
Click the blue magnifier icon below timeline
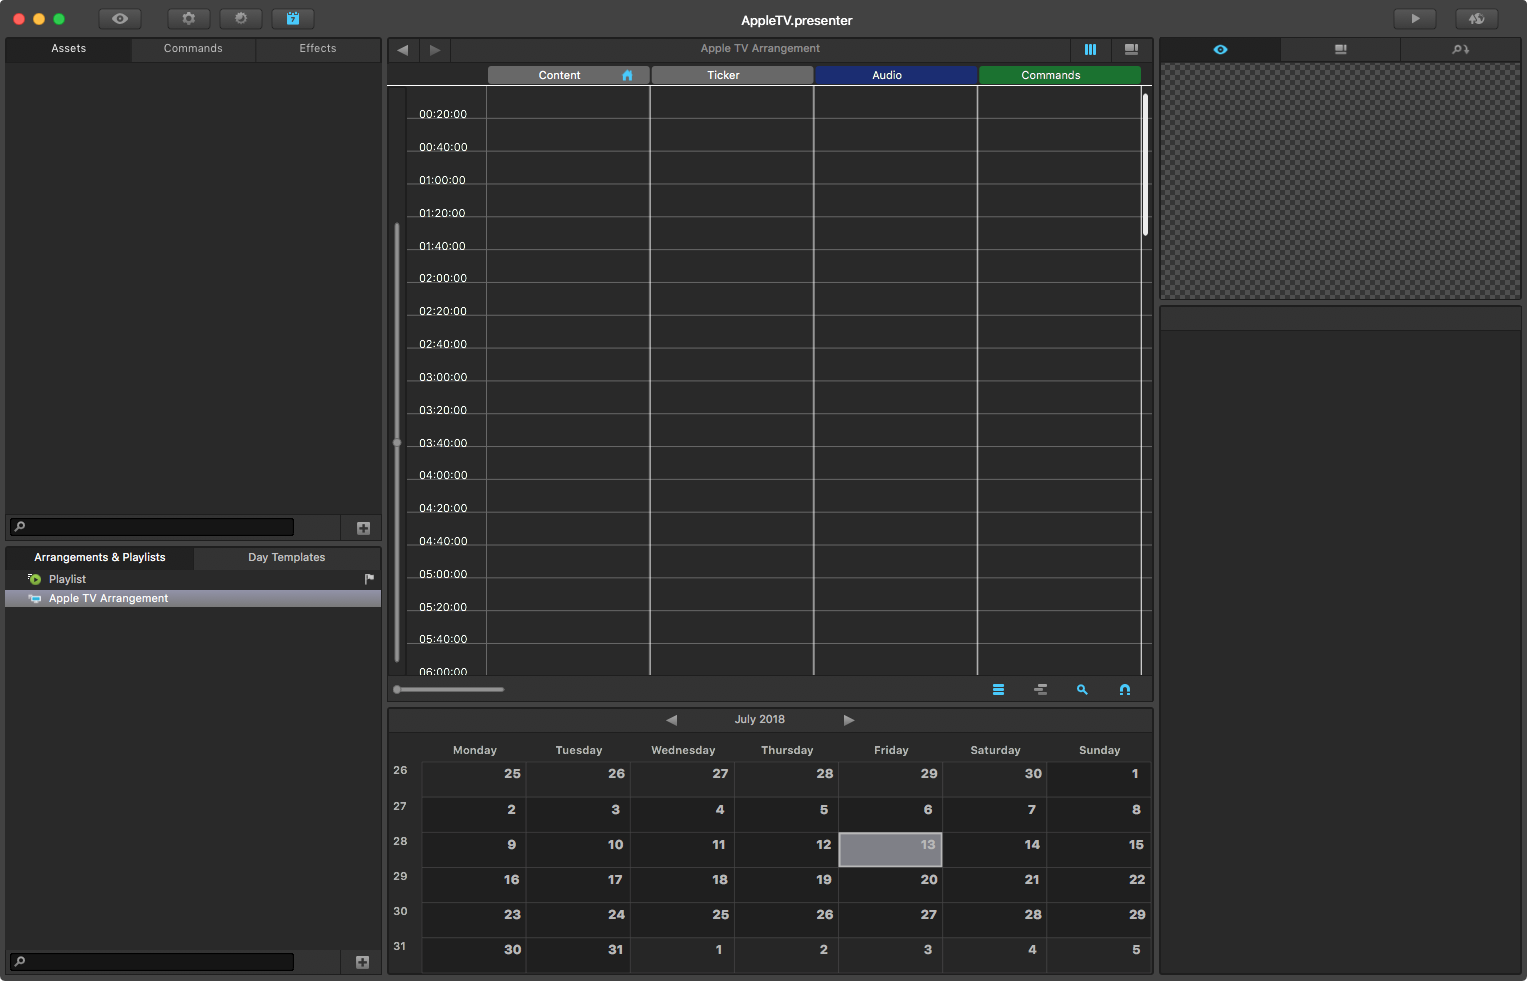coord(1082,689)
